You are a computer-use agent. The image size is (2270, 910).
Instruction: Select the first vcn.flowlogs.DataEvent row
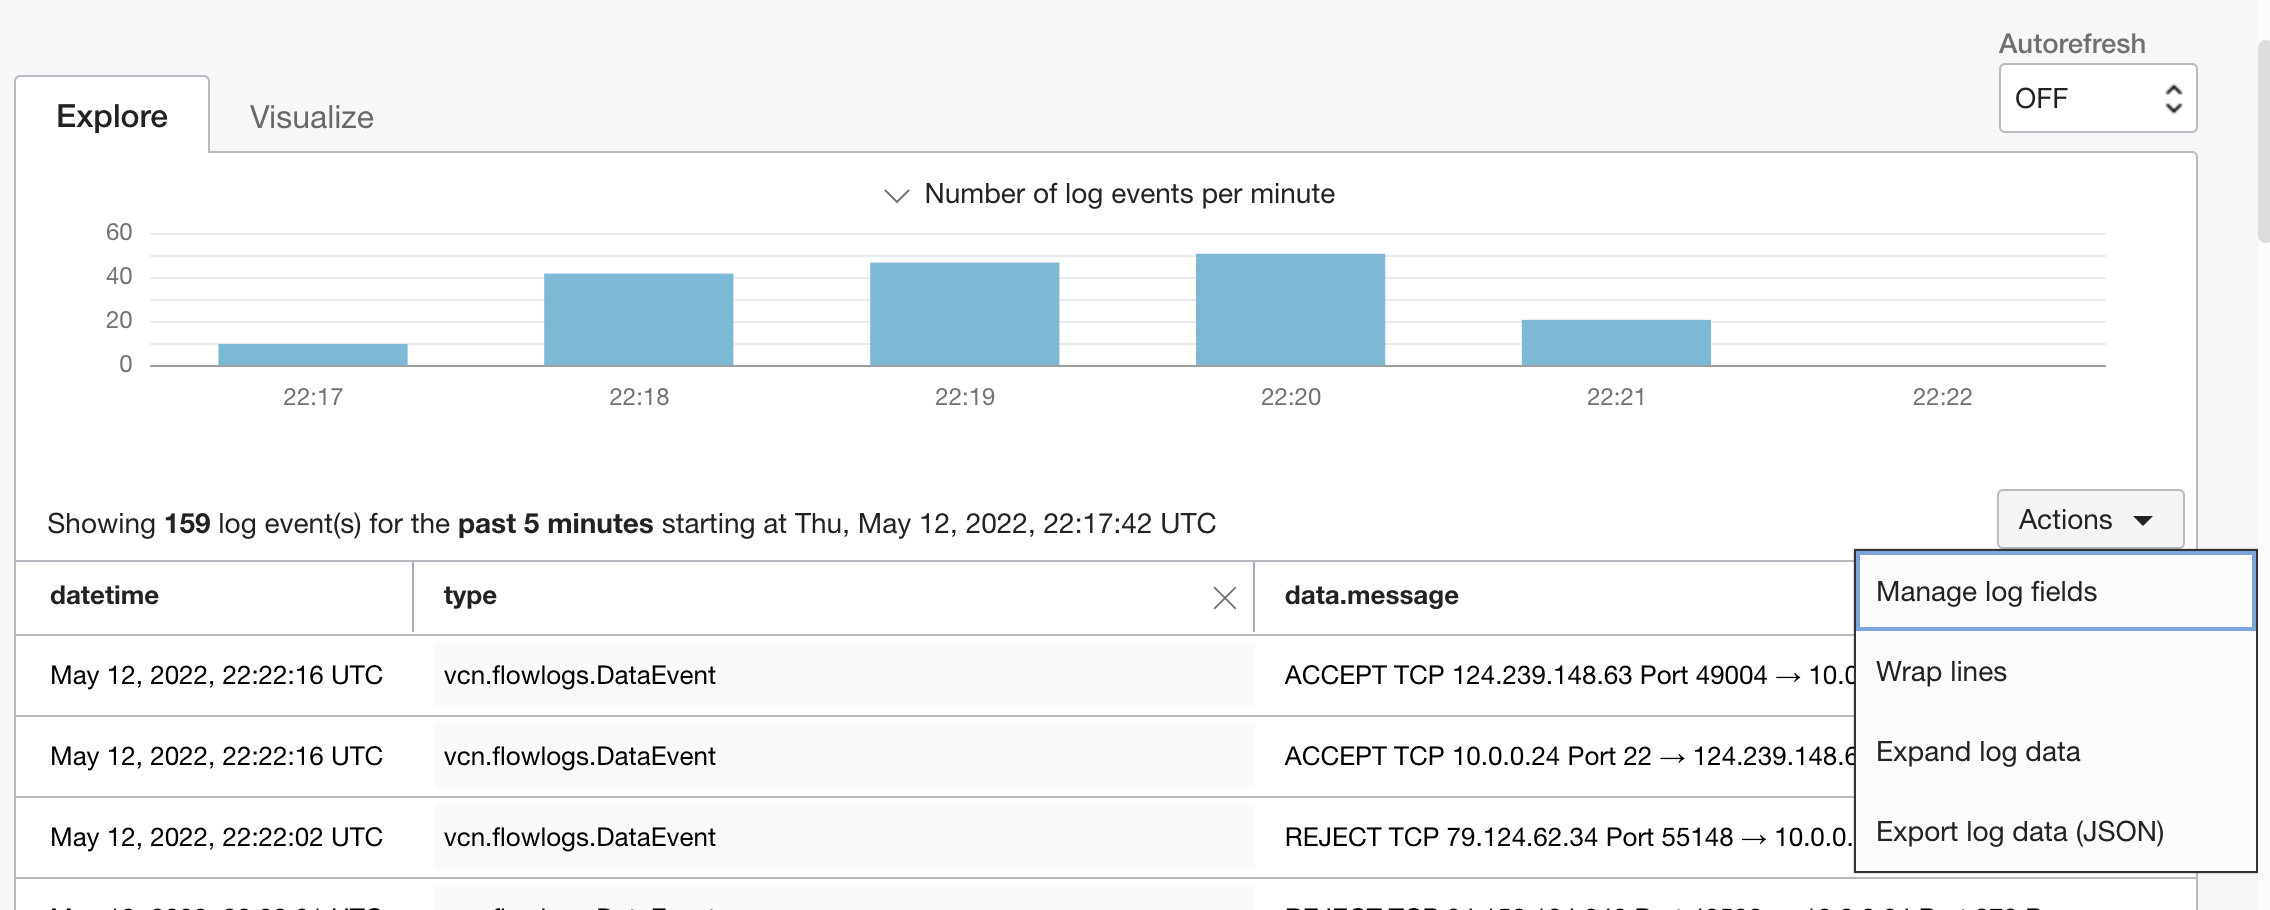click(x=580, y=675)
